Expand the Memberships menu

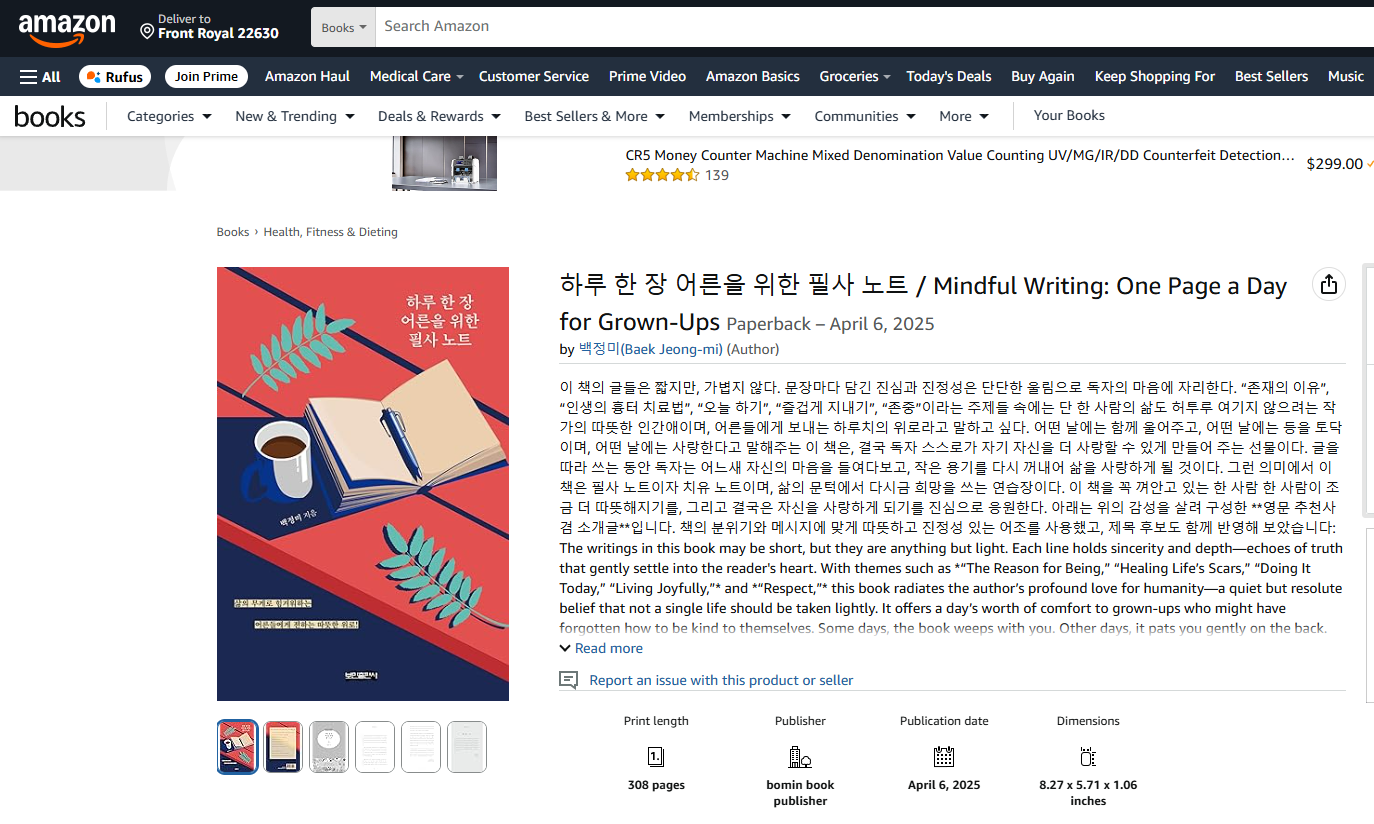(x=740, y=116)
